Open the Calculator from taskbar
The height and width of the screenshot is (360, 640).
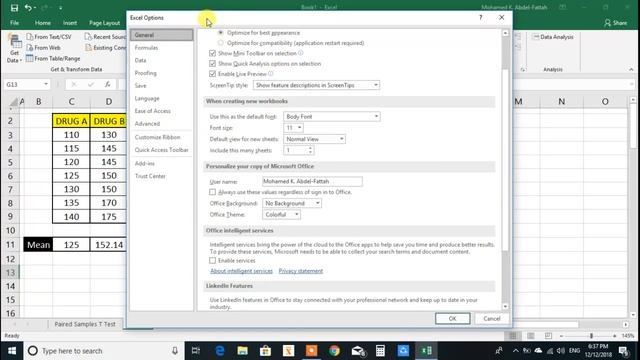click(380, 351)
